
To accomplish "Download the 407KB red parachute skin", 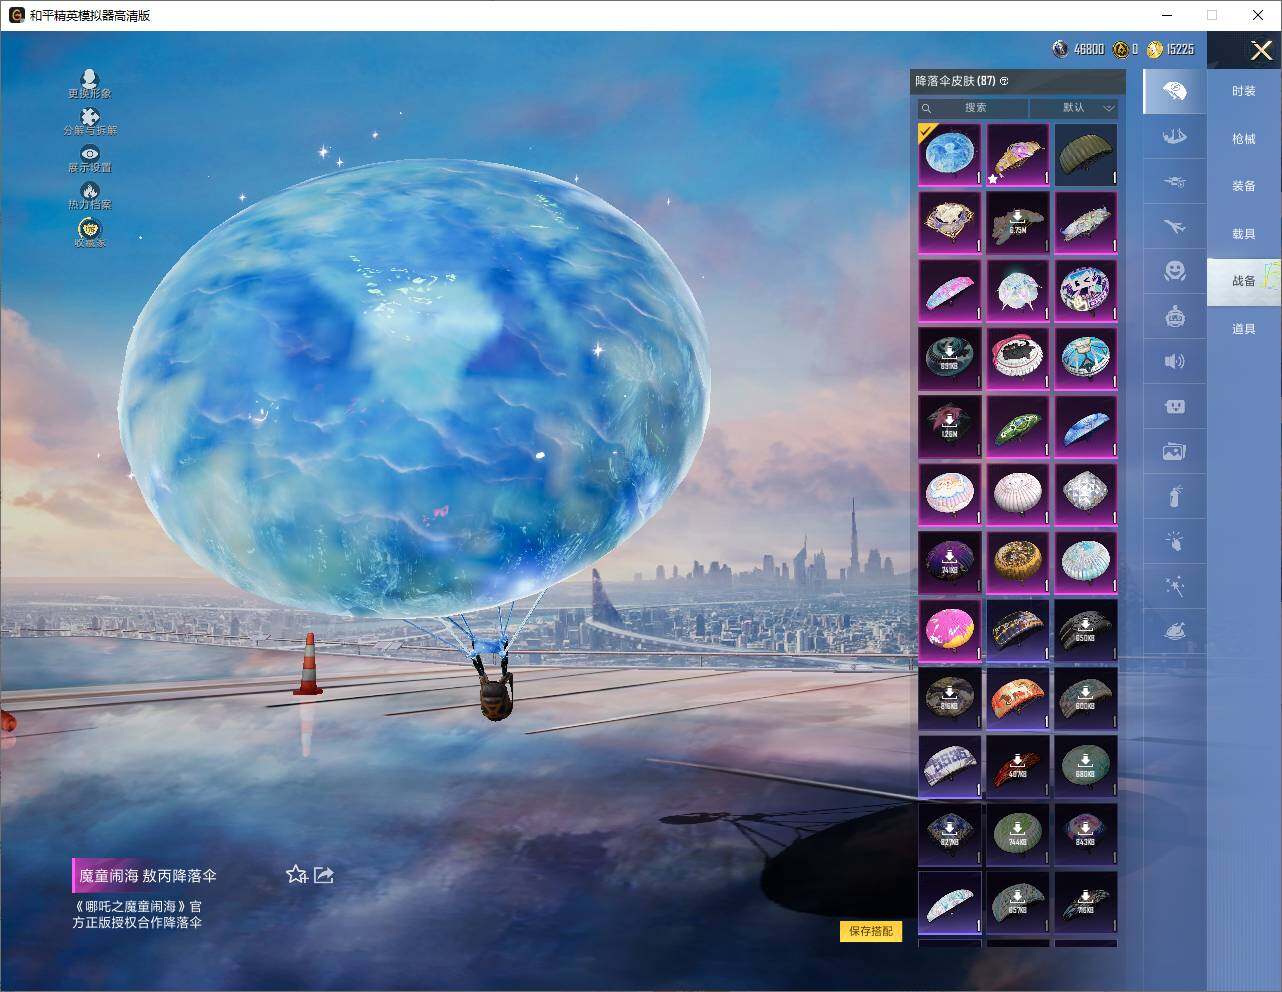I will [x=1018, y=767].
